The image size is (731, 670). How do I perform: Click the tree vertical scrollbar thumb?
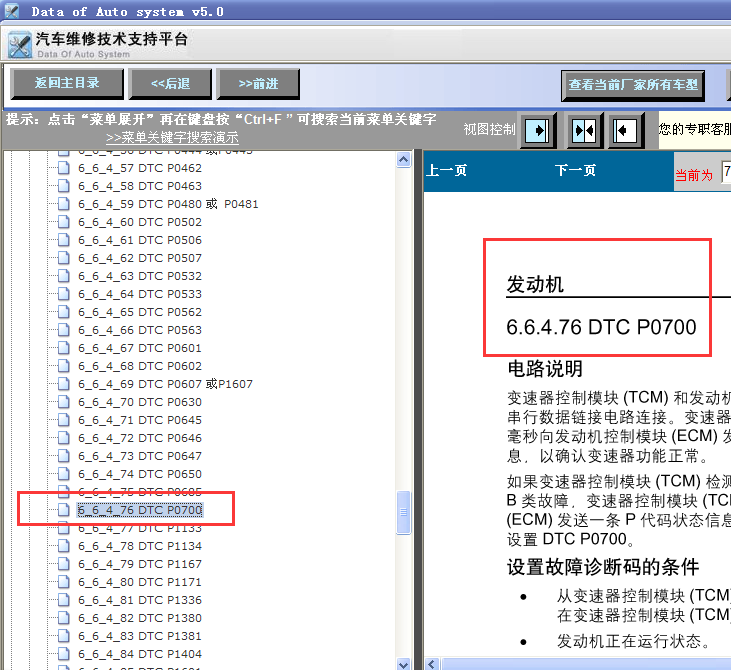tap(404, 512)
